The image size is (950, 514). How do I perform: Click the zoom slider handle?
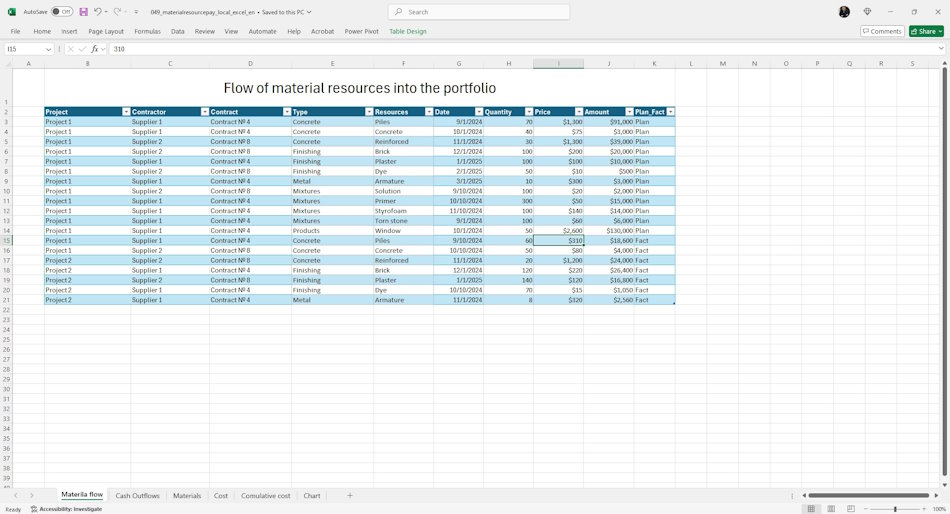point(895,509)
